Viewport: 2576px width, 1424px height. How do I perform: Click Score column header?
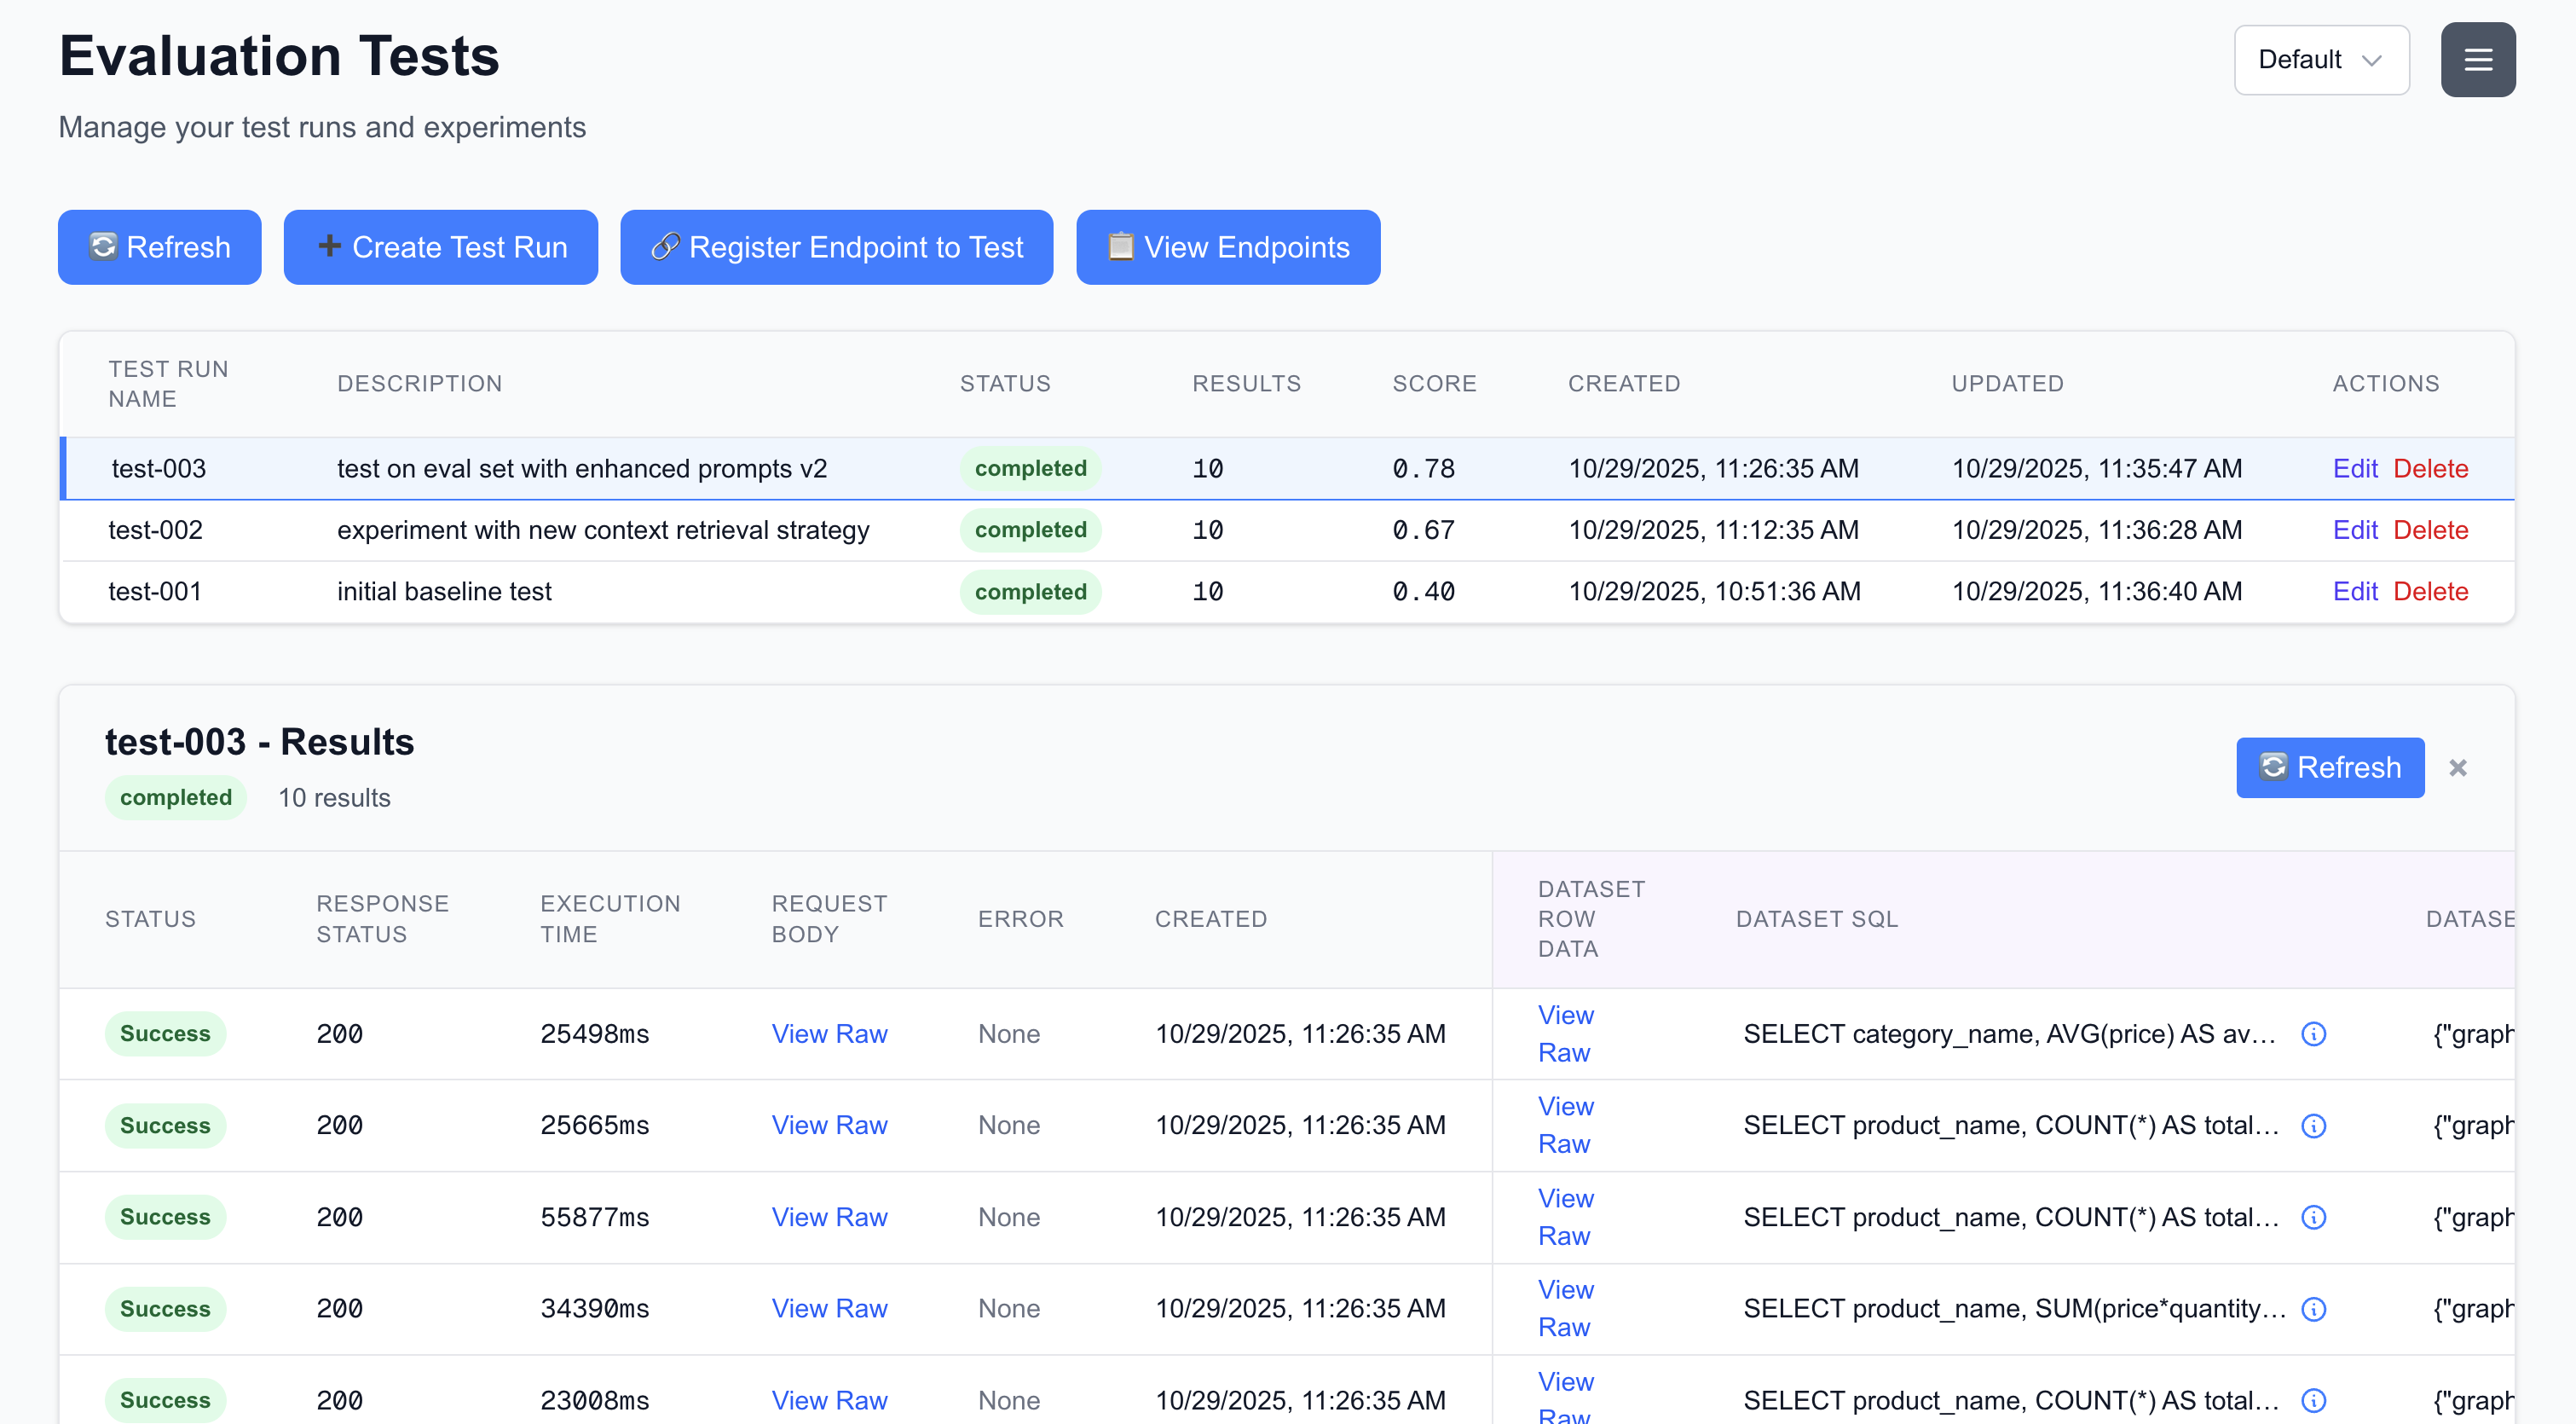1434,384
